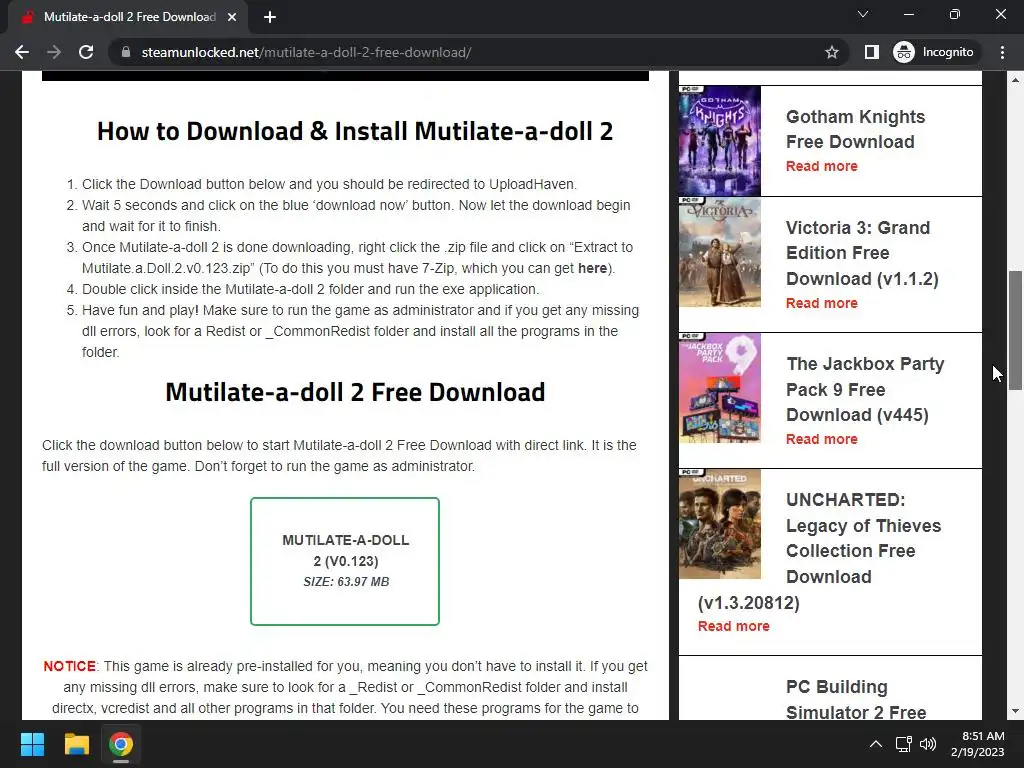The height and width of the screenshot is (768, 1024).
Task: View site information lock icon
Action: [125, 52]
